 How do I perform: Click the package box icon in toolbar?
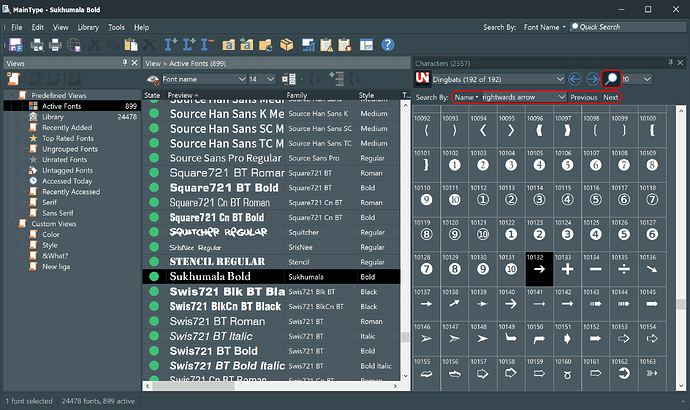[x=287, y=45]
